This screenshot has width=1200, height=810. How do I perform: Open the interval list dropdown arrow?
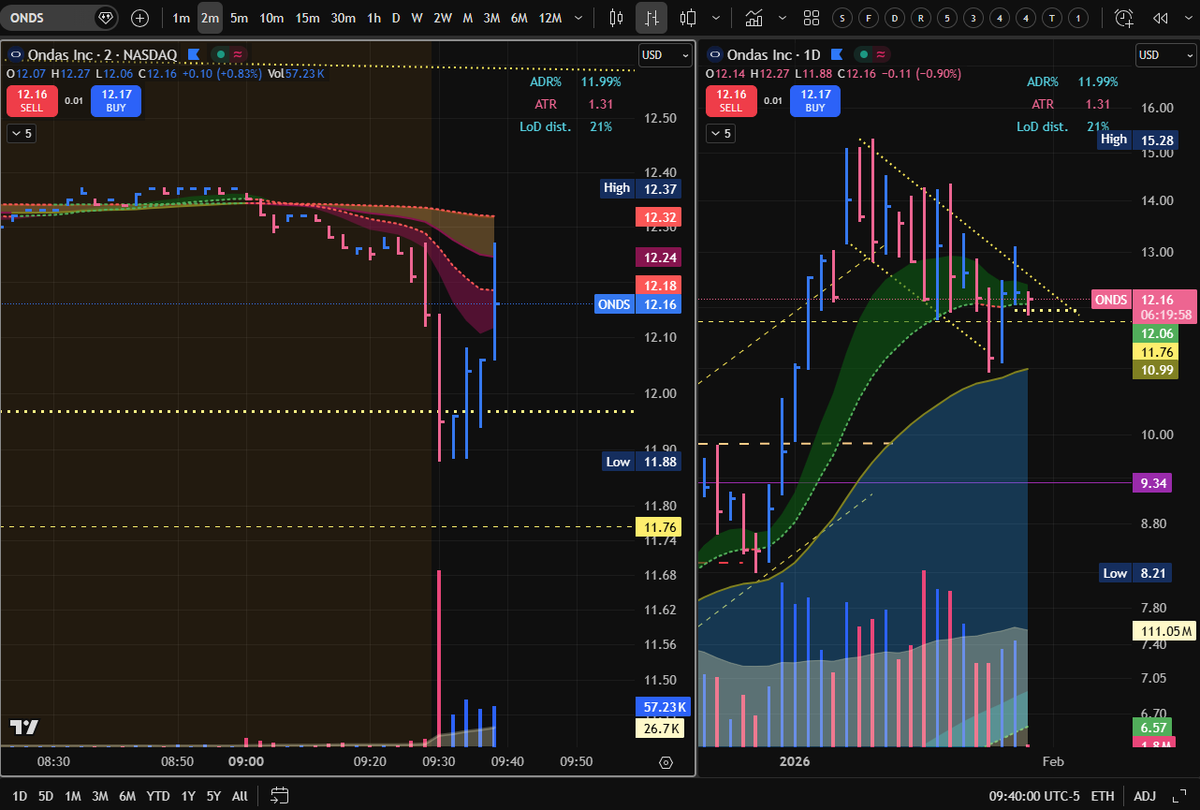click(580, 18)
